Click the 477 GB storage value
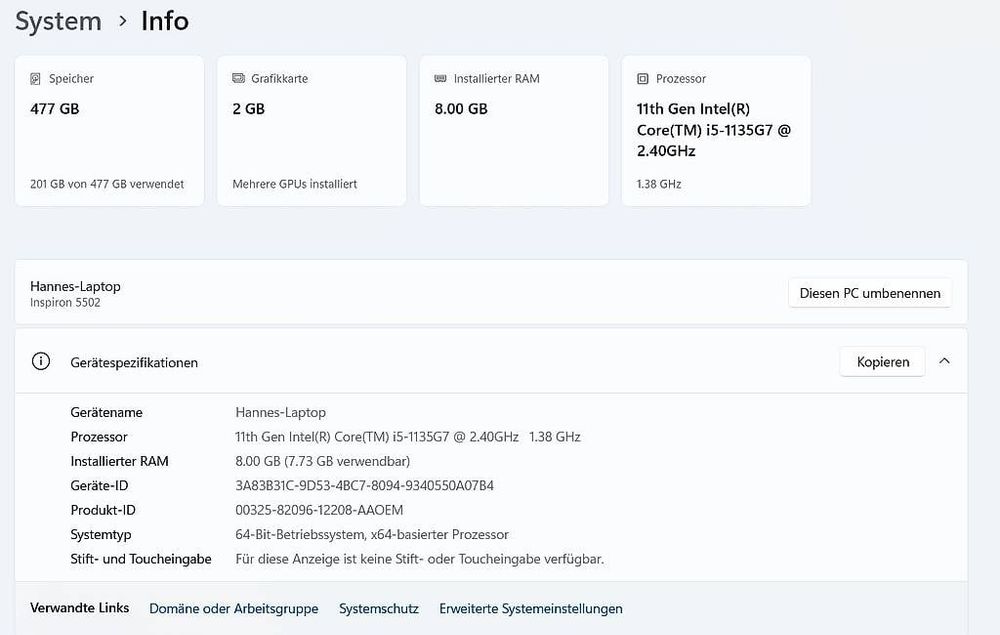This screenshot has width=1000, height=635. coord(55,108)
